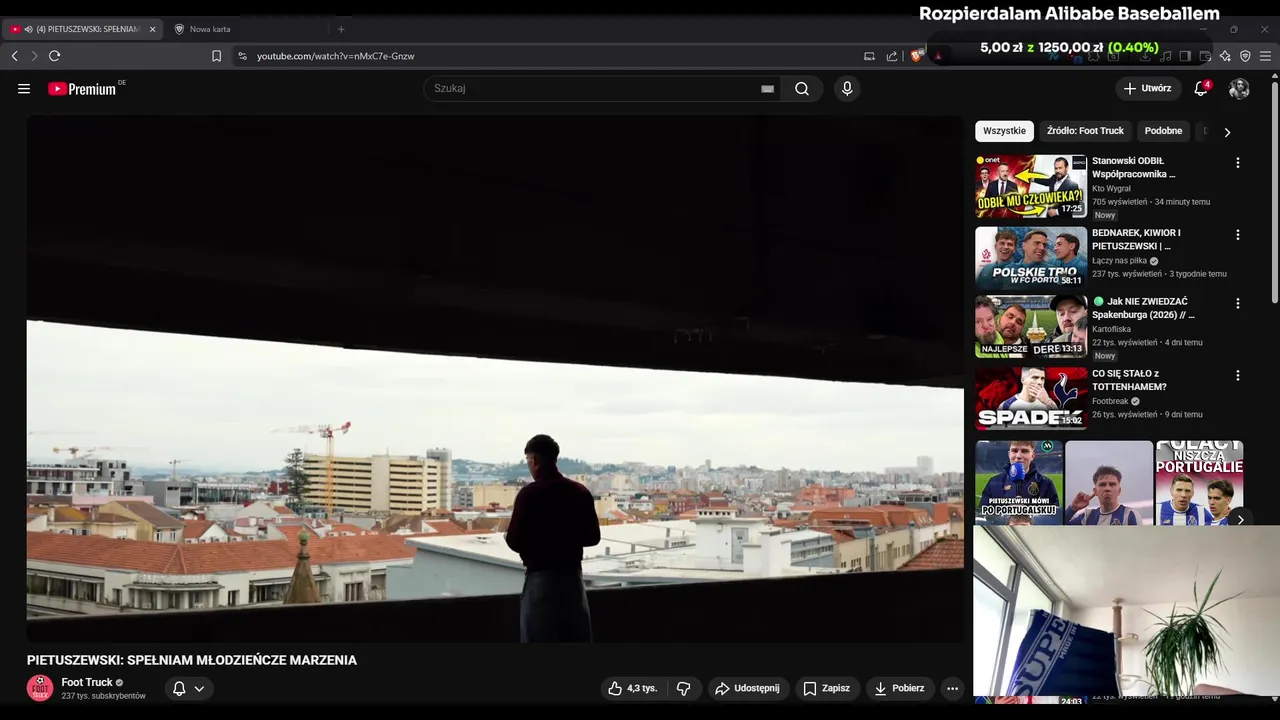
Task: Click the Zapisz save button
Action: pyautogui.click(x=826, y=688)
